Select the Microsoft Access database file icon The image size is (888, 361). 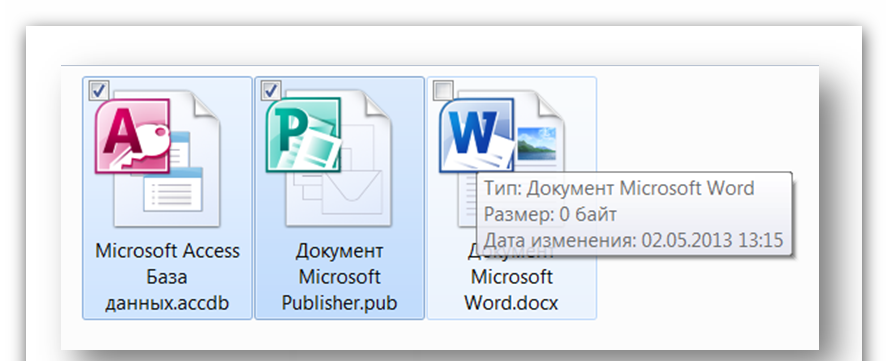point(158,159)
